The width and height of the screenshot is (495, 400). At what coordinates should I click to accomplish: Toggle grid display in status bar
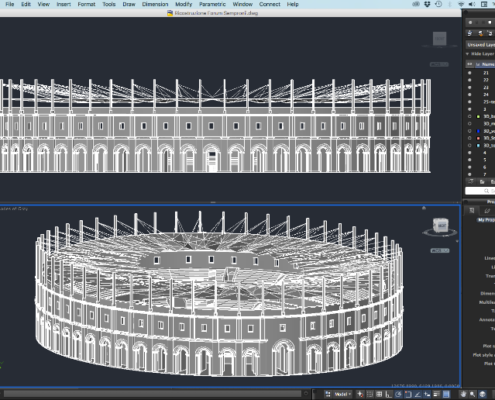click(379, 394)
